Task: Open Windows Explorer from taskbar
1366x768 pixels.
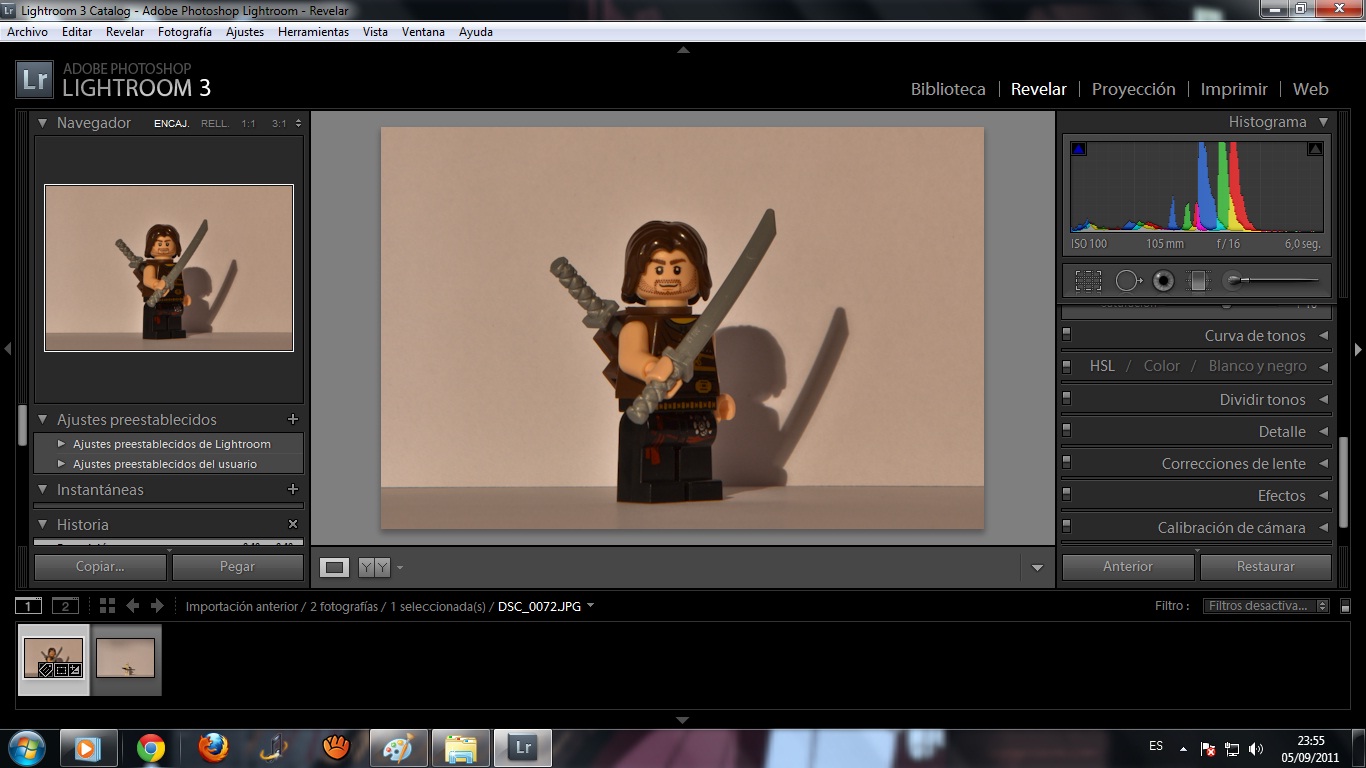Action: pos(461,748)
